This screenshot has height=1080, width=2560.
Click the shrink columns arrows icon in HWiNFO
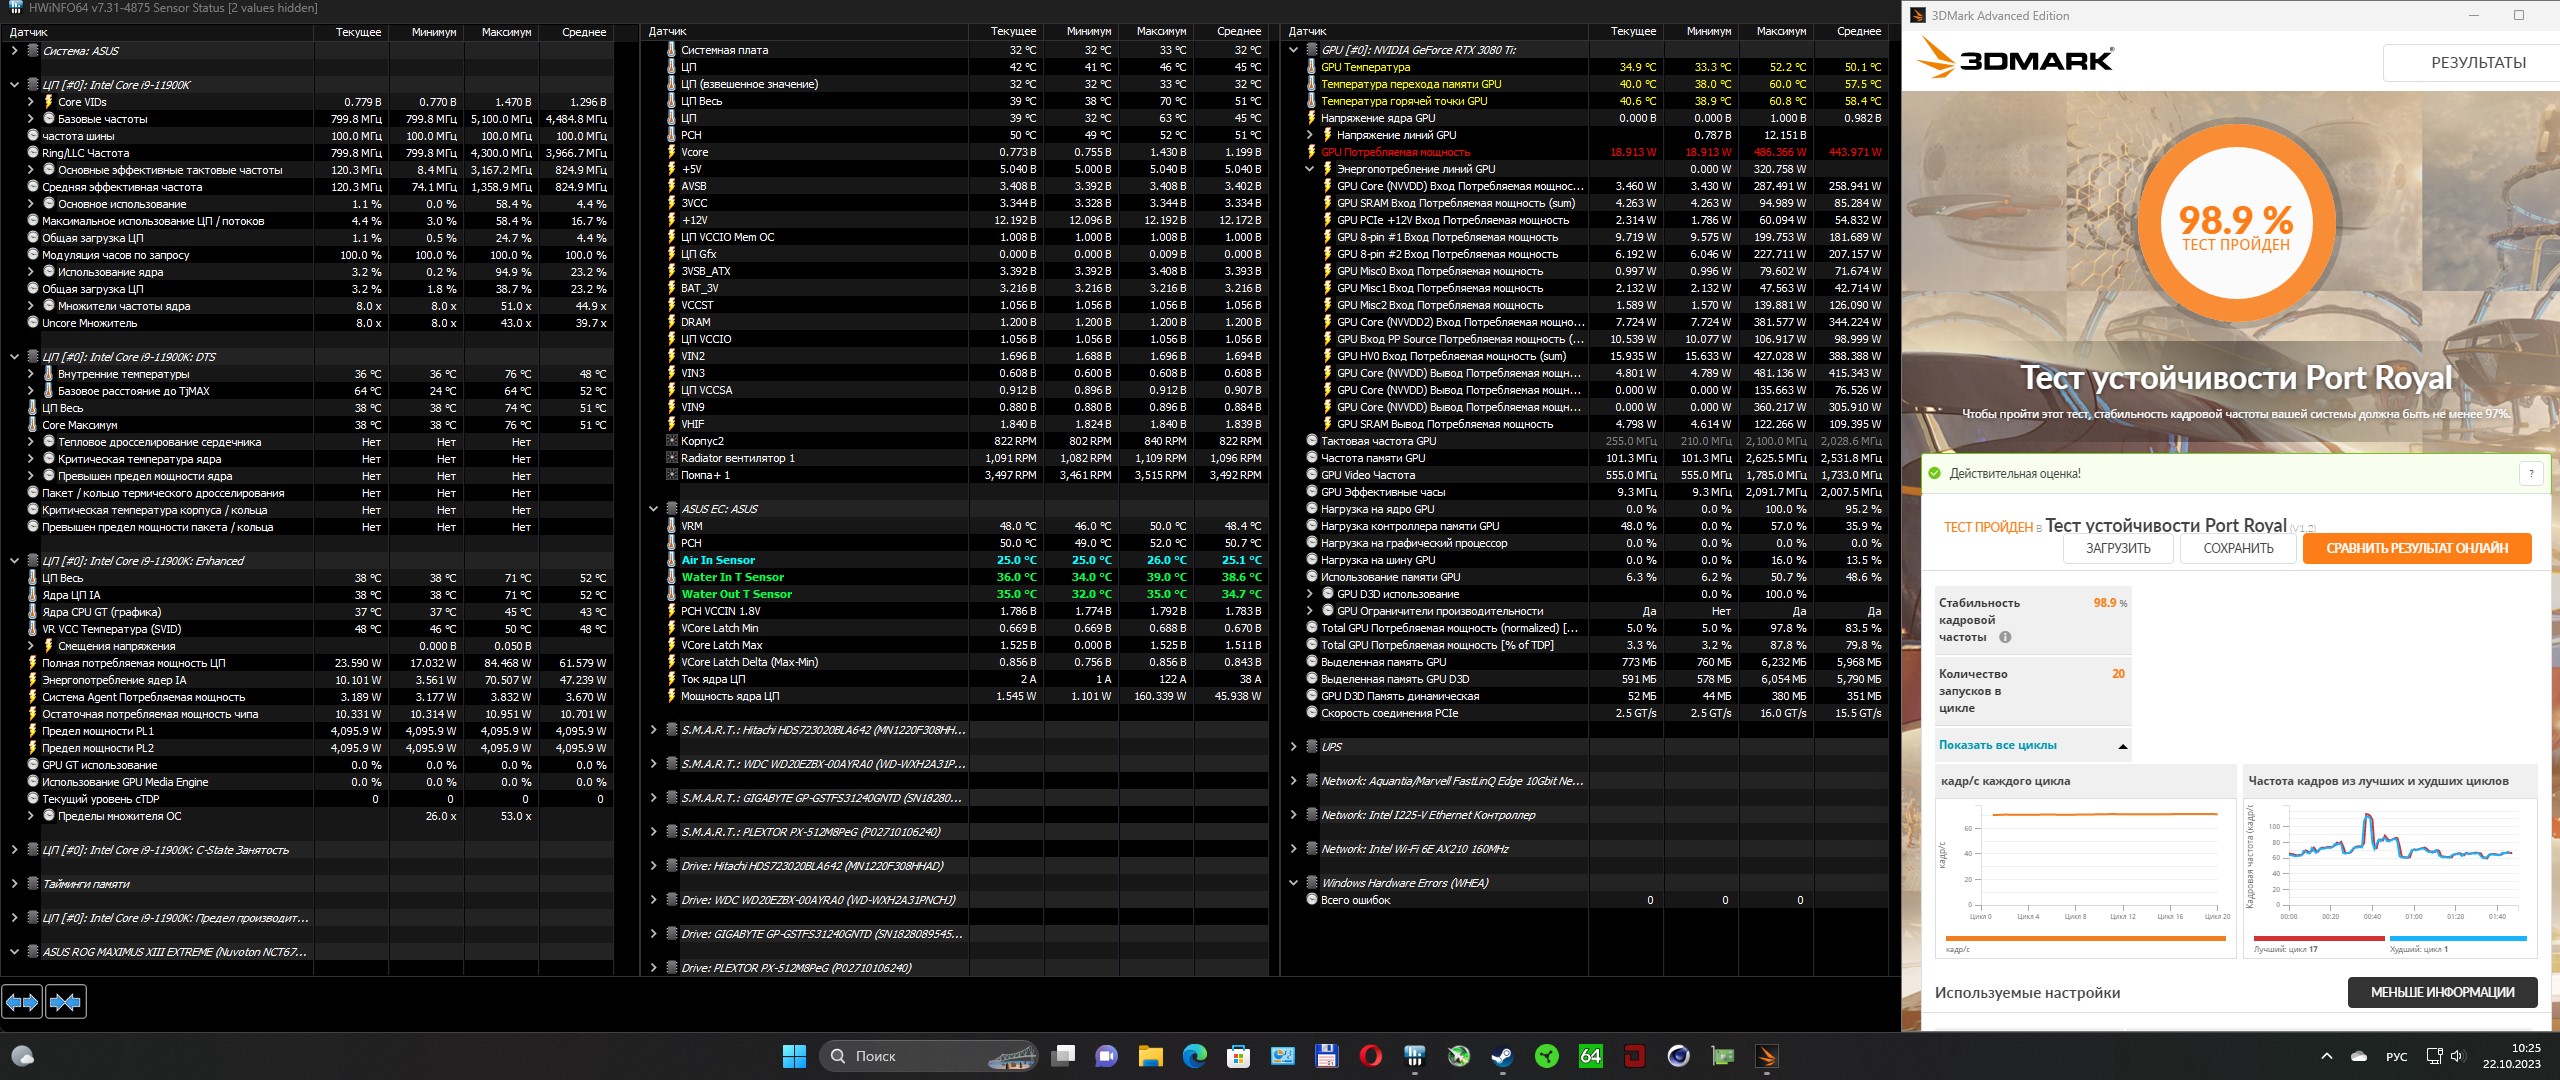(65, 1001)
